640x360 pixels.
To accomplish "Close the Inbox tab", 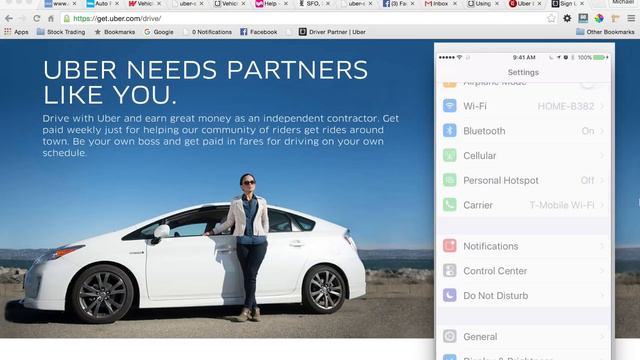I will [455, 4].
